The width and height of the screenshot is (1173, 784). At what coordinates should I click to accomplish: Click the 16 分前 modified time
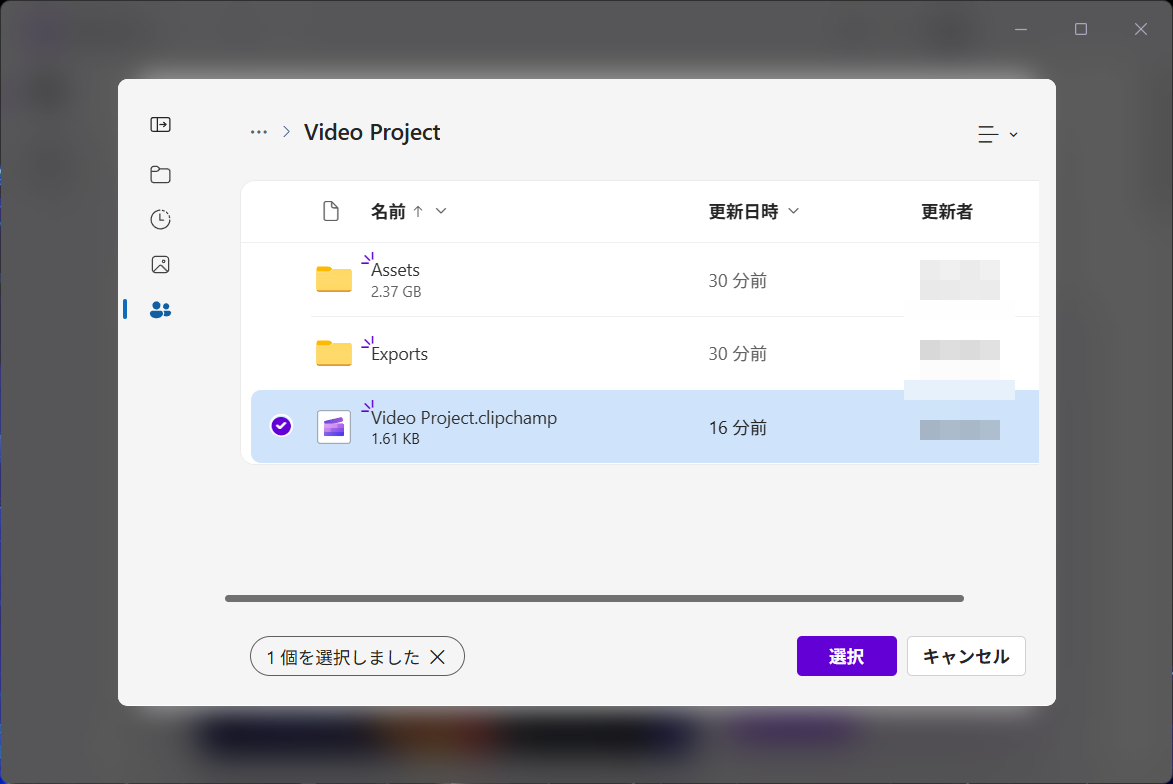738,428
